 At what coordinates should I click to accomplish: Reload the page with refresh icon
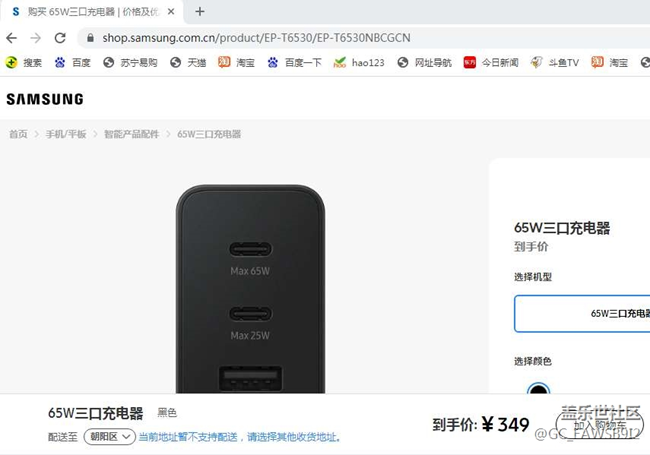click(x=60, y=38)
